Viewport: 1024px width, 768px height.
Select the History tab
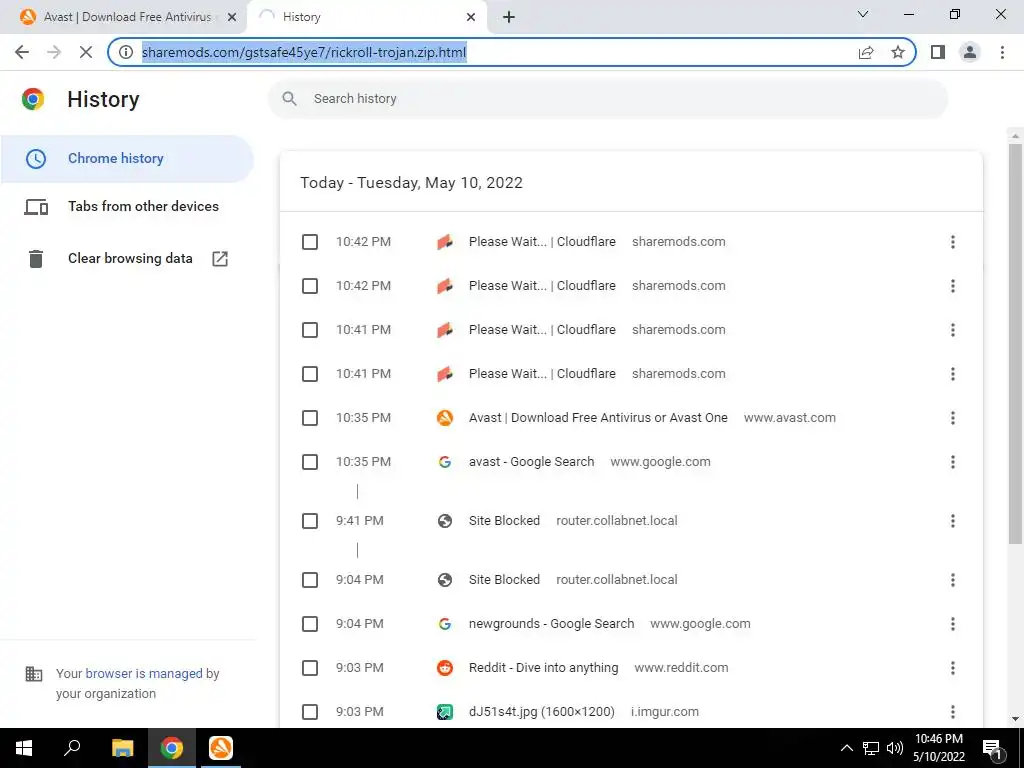366,17
